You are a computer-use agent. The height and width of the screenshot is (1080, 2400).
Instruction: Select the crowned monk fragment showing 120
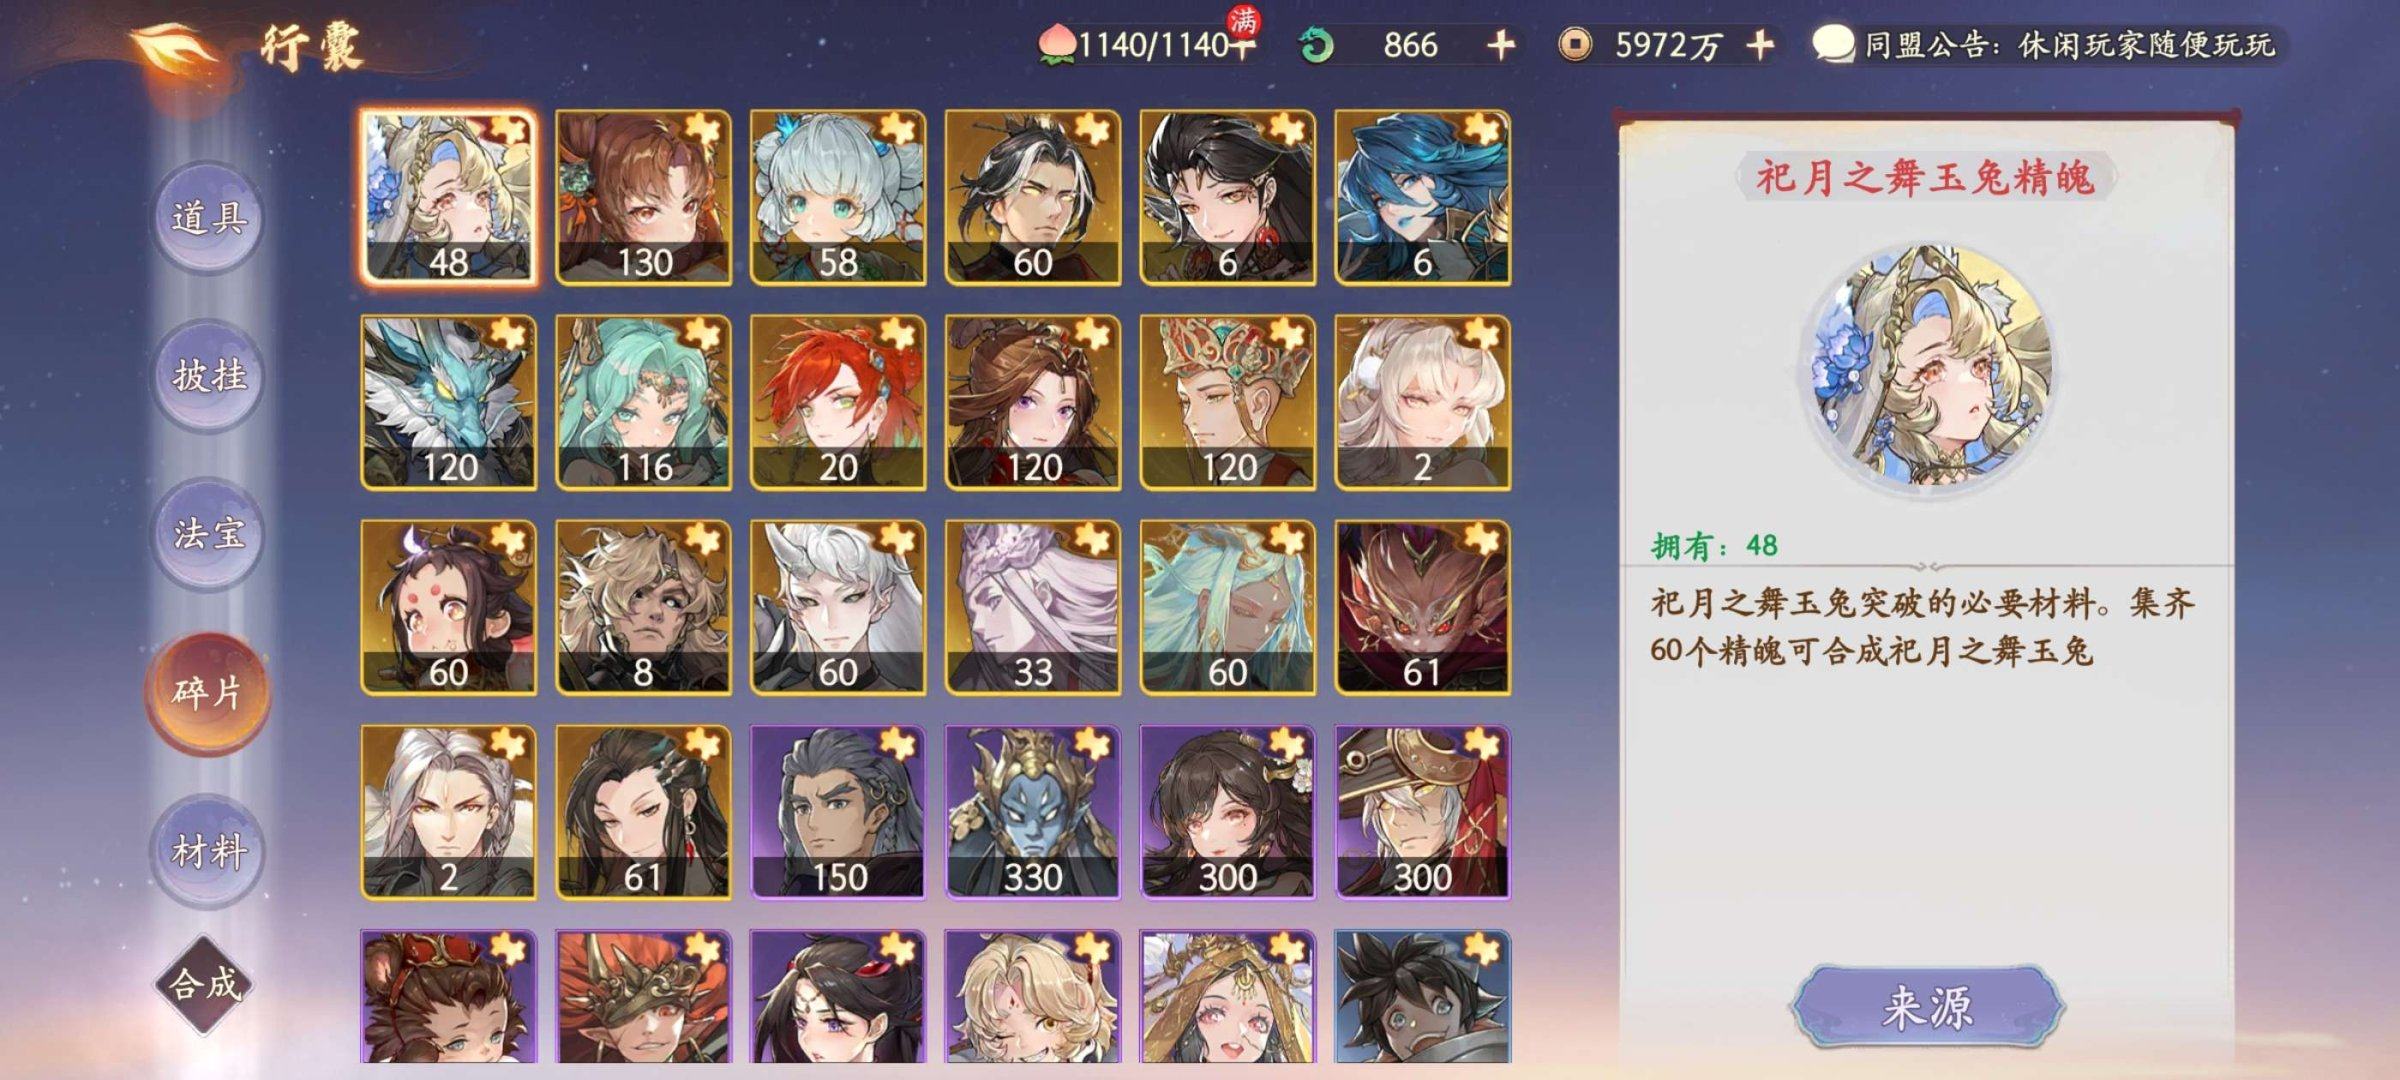tap(1228, 403)
